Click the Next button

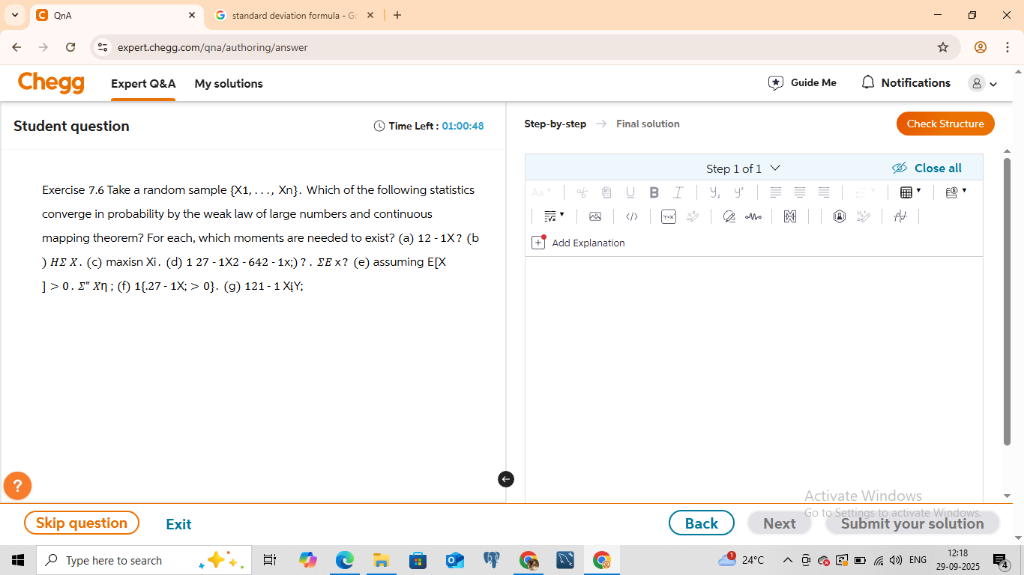pyautogui.click(x=779, y=523)
